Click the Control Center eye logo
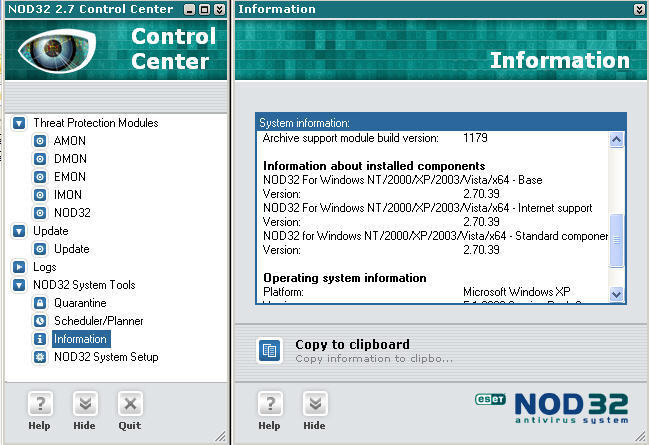 tap(57, 51)
